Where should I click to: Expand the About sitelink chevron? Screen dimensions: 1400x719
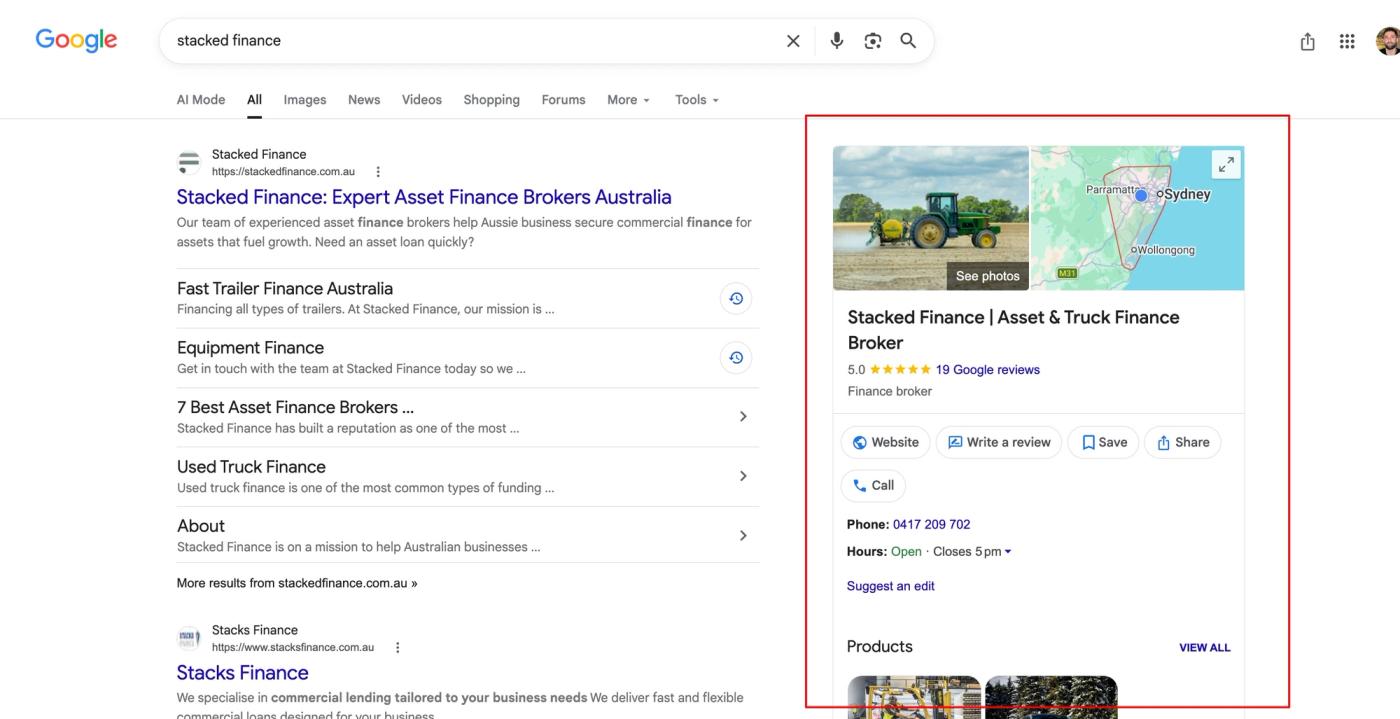742,536
